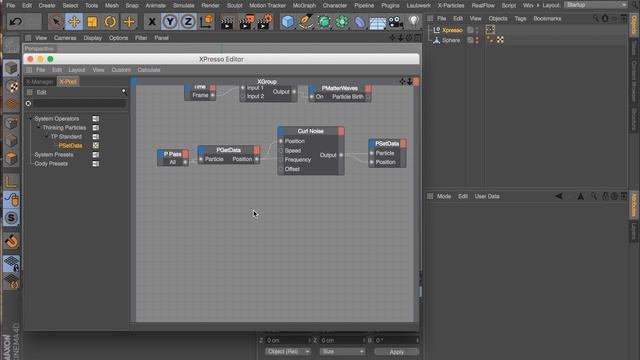
Task: Open Mode menu in Attribute Manager
Action: click(444, 196)
